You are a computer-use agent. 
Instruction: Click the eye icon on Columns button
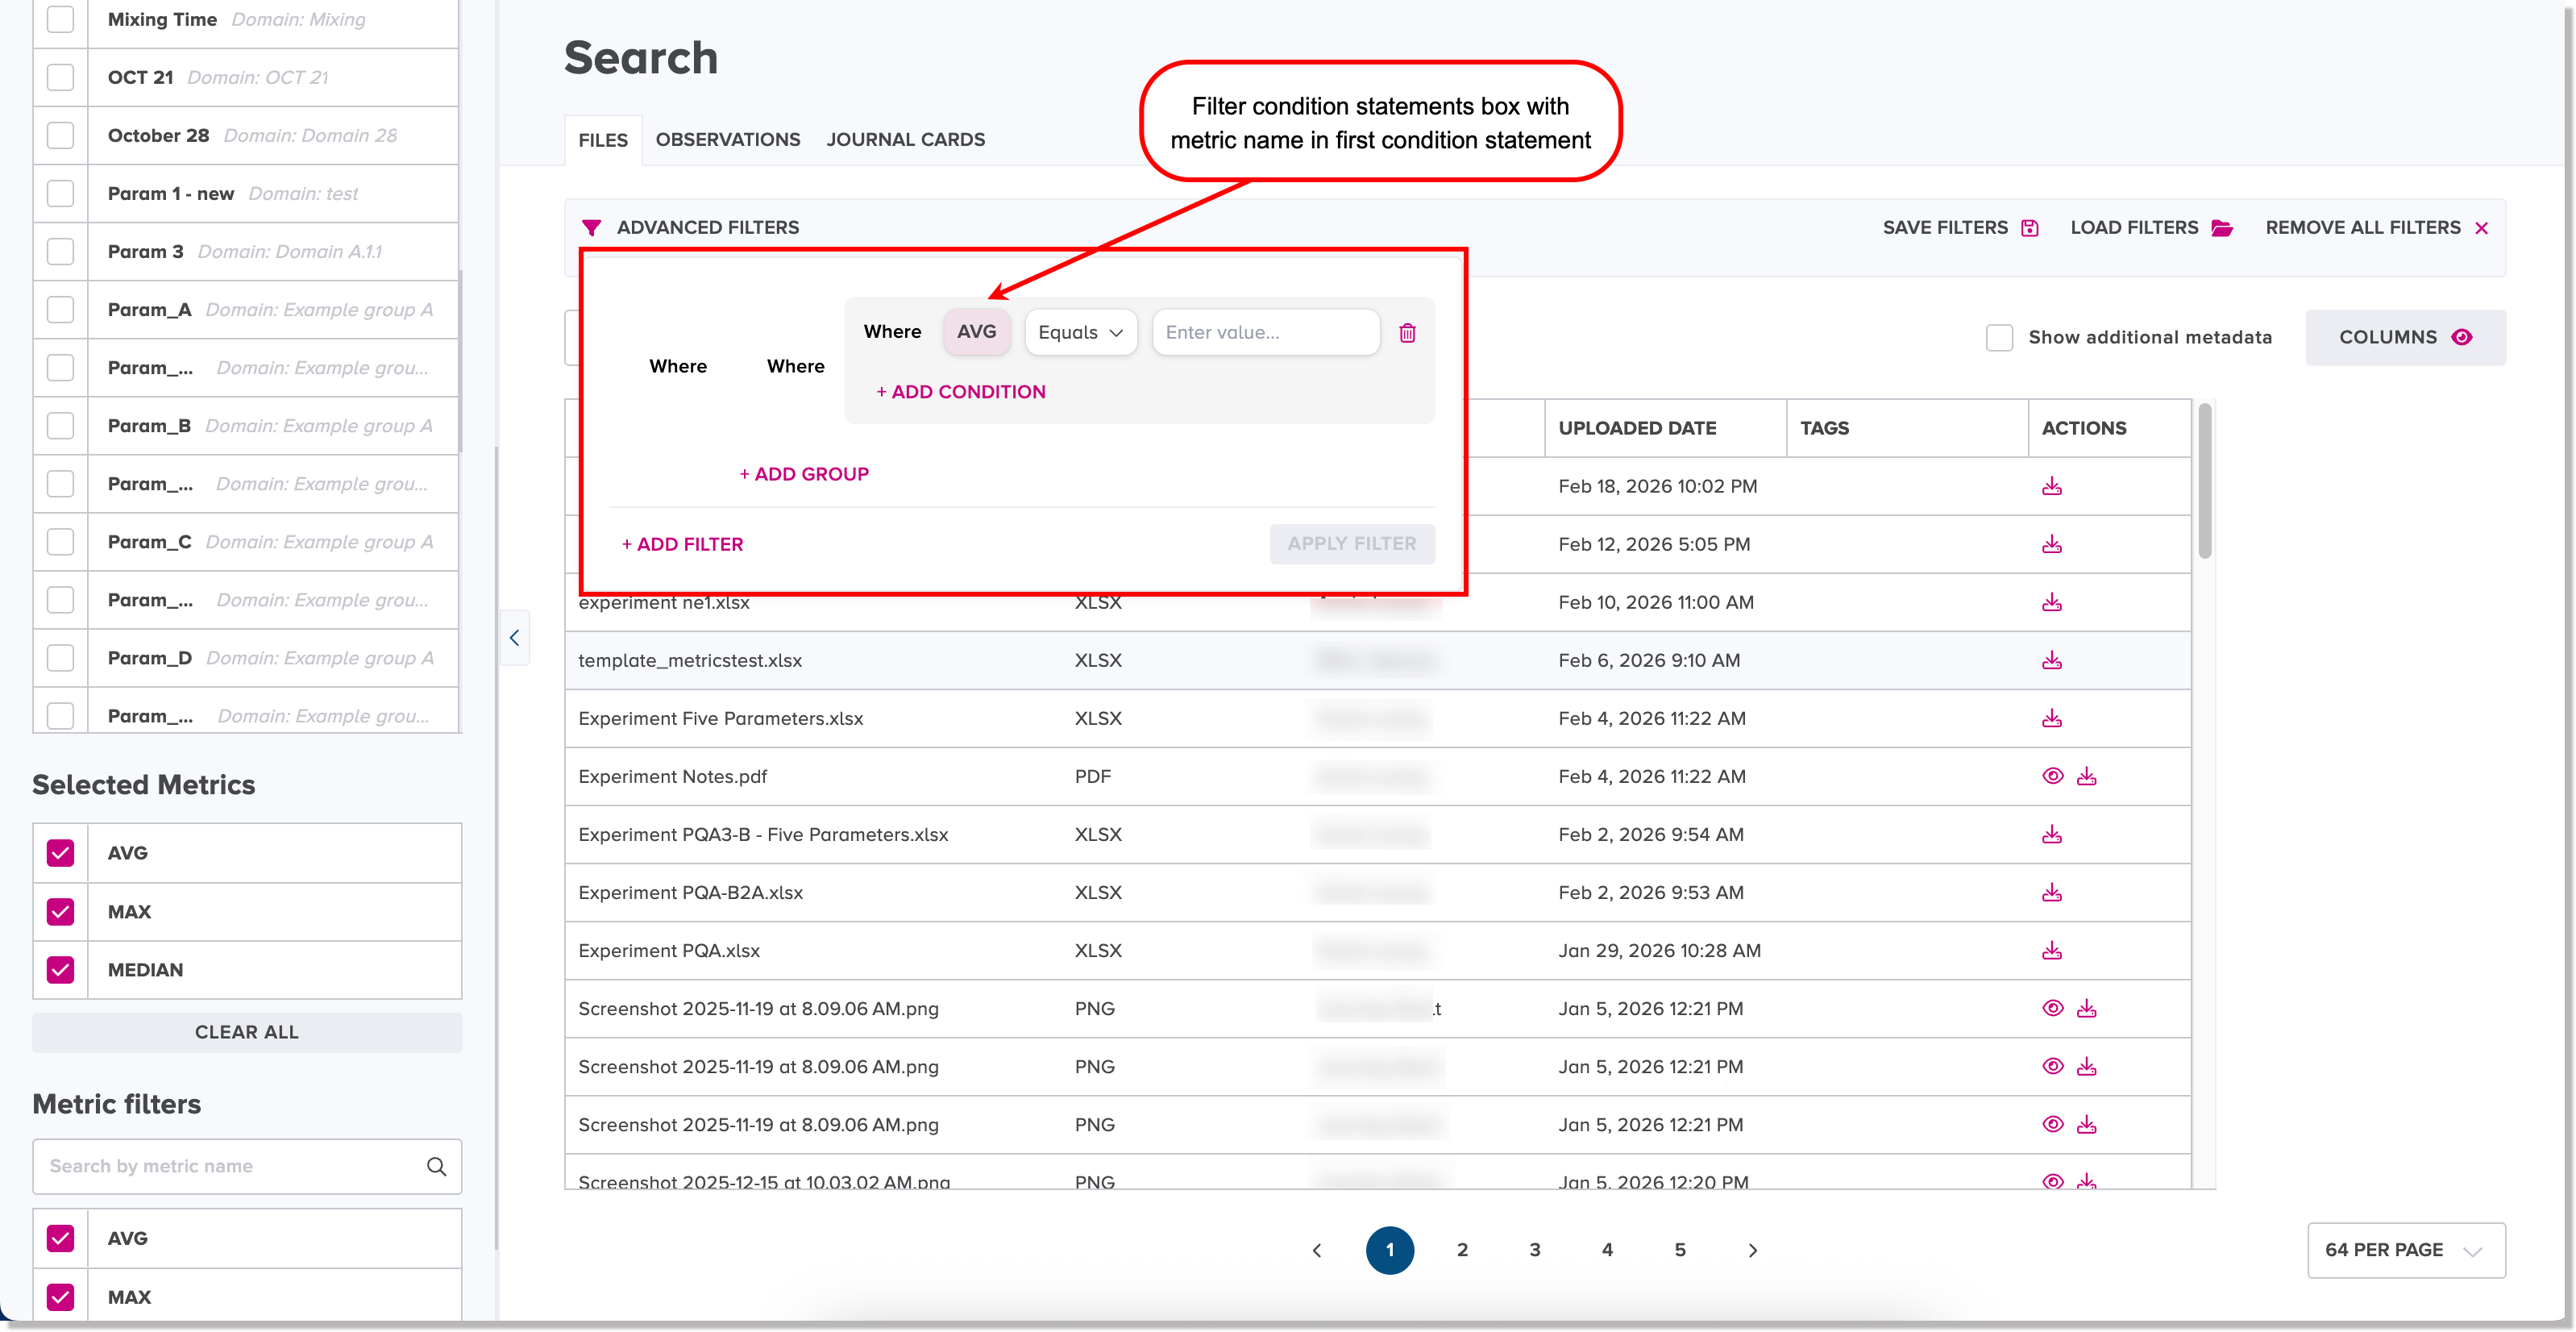[2462, 337]
